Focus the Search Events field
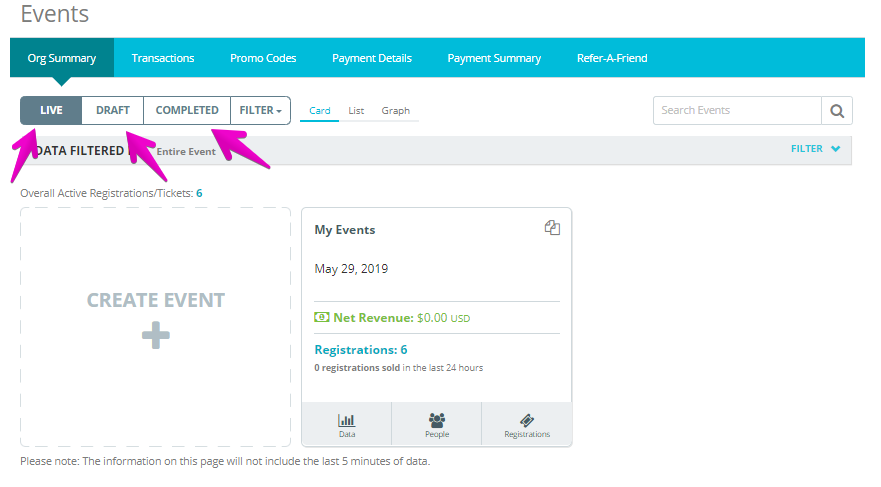 (x=737, y=111)
